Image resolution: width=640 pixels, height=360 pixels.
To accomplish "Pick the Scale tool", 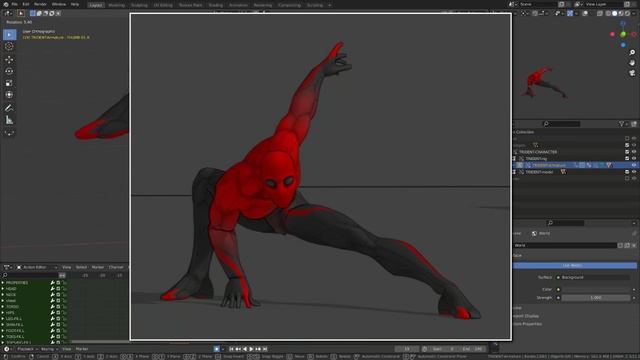I will (x=9, y=83).
